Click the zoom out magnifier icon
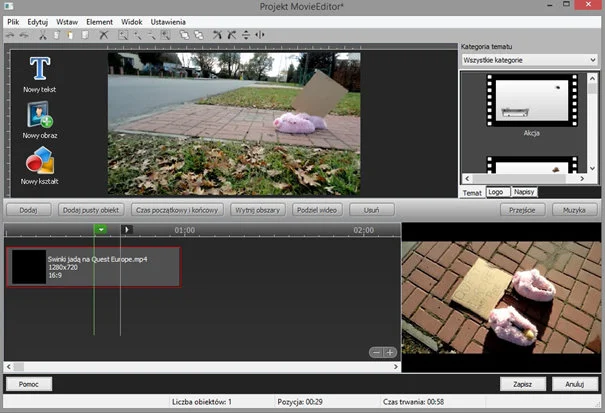605x413 pixels. [151, 35]
